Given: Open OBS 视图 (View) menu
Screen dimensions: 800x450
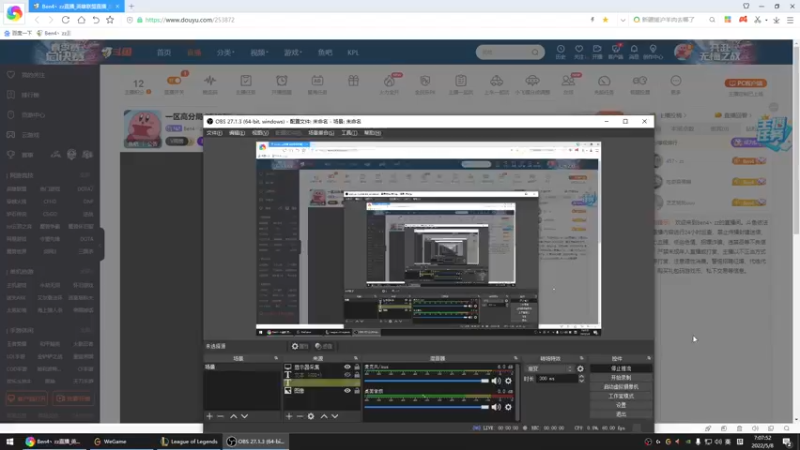Looking at the screenshot, I should tap(260, 133).
